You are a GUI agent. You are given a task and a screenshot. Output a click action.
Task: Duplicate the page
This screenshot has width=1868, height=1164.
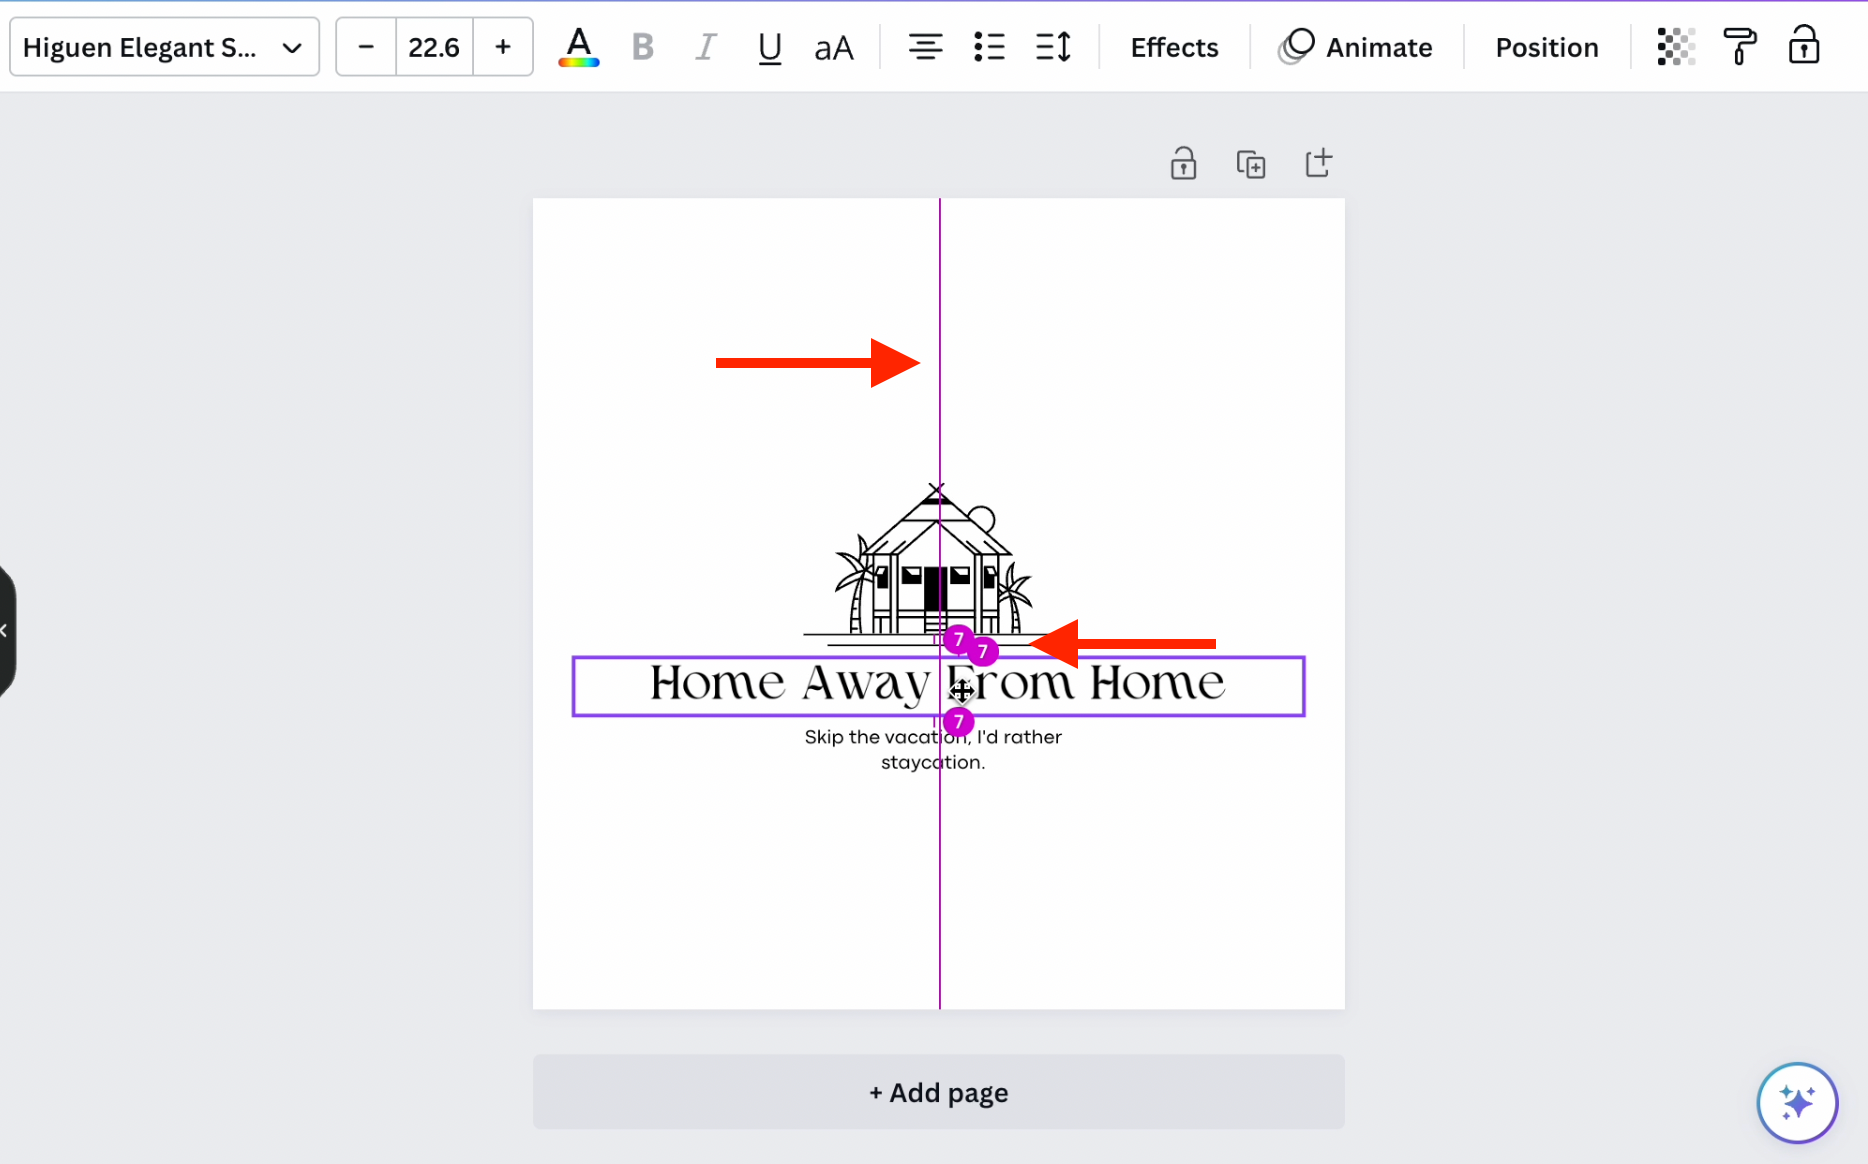click(x=1251, y=163)
